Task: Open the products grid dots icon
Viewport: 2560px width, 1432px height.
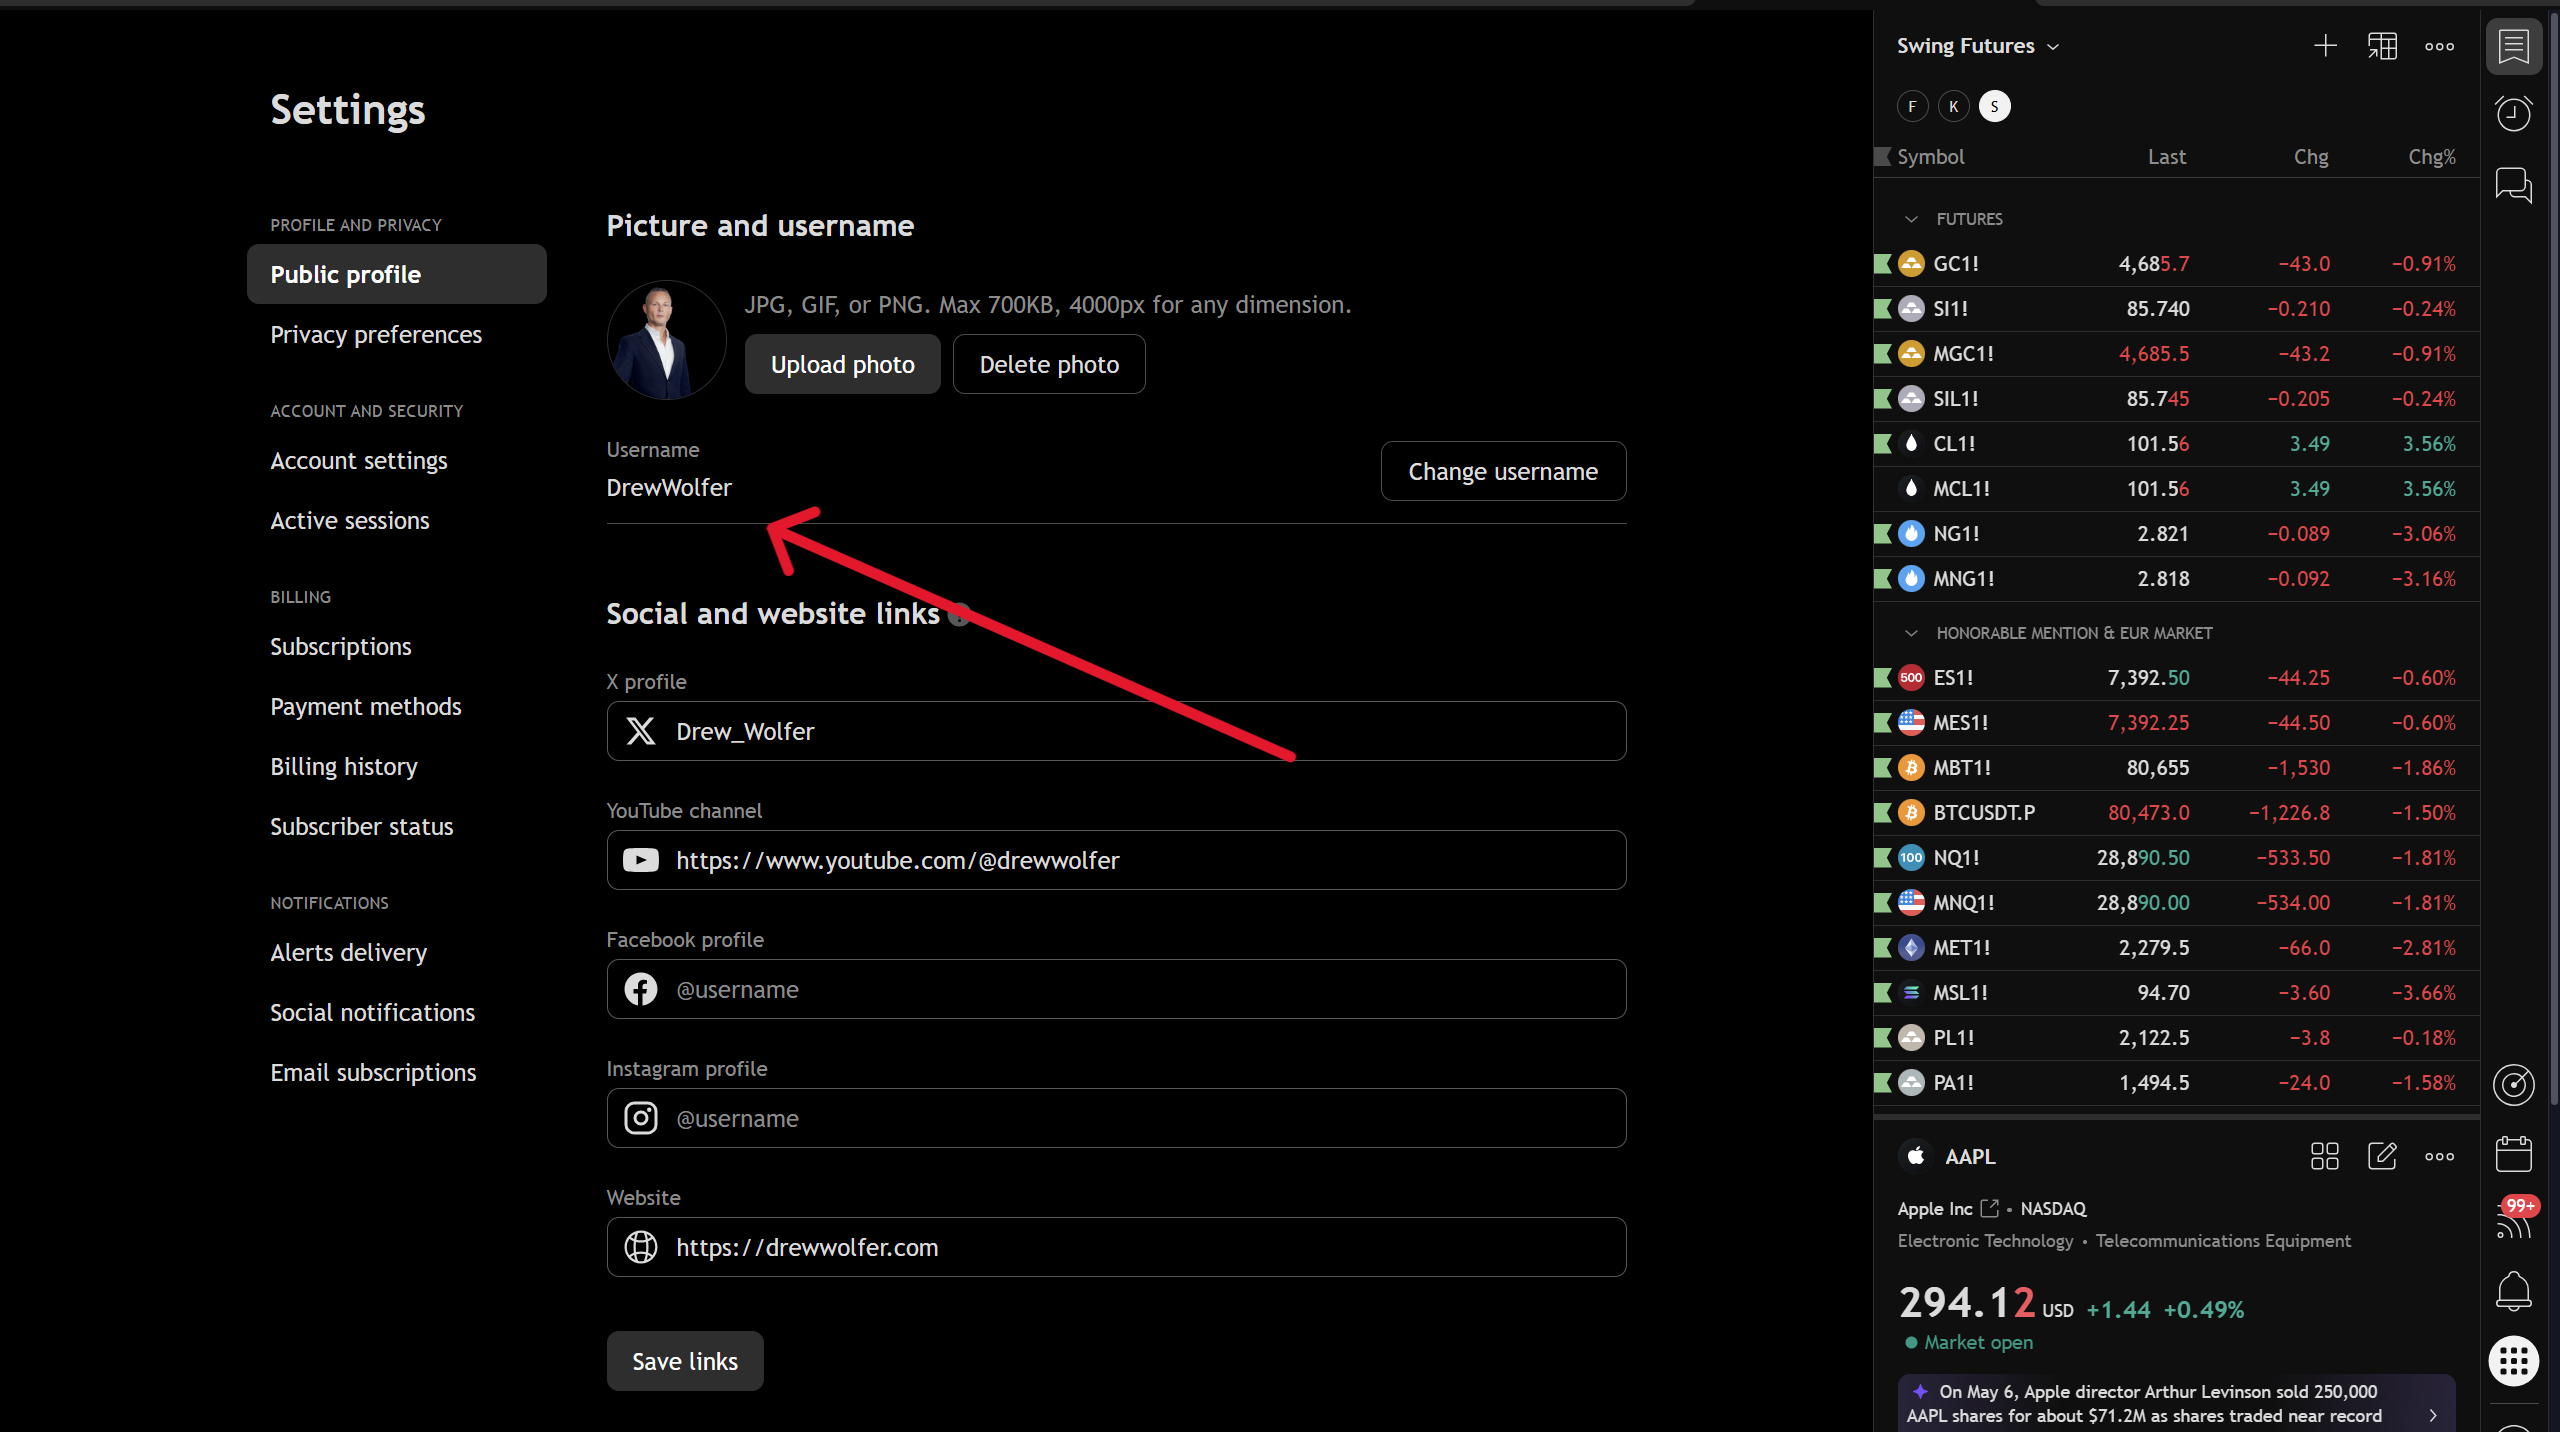Action: pyautogui.click(x=2513, y=1361)
